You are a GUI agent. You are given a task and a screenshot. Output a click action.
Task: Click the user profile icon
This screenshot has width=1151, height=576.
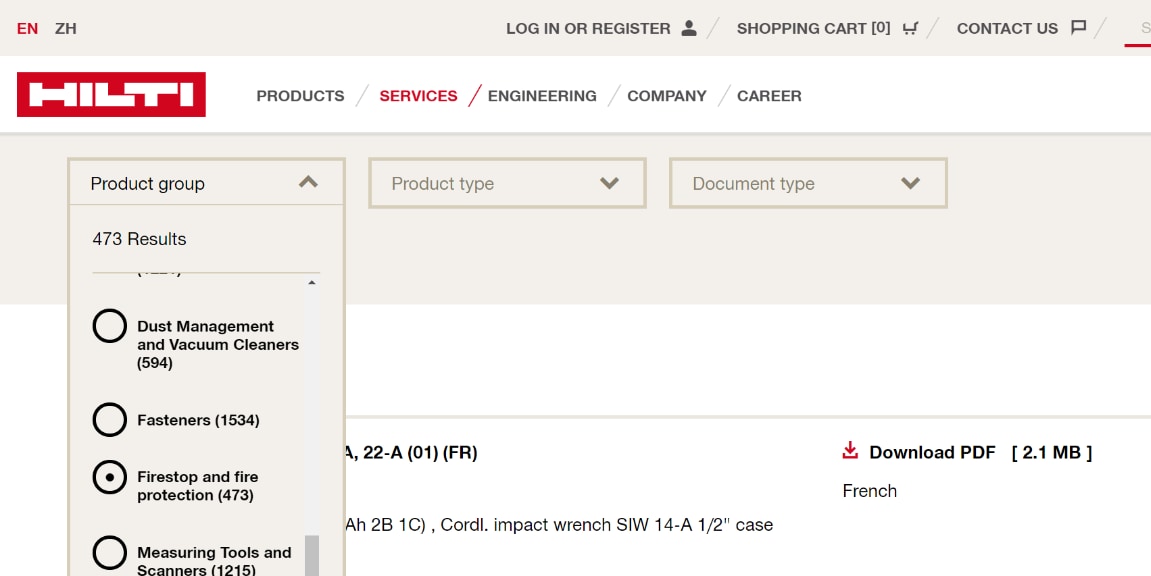coord(689,28)
